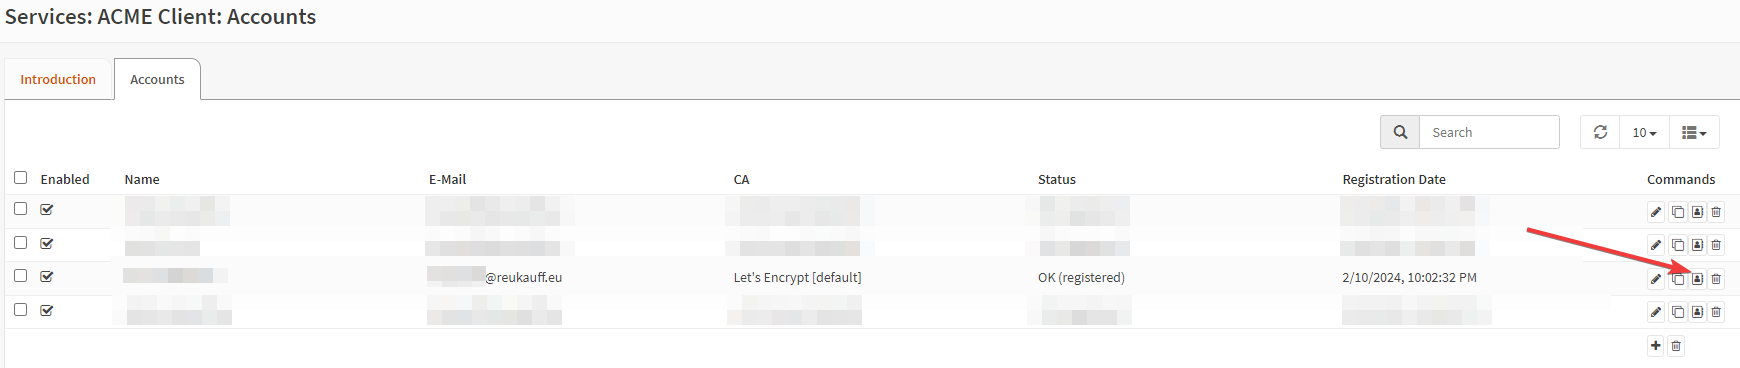Screen dimensions: 1740x368
Task: Clone the first account row
Action: coord(1678,212)
